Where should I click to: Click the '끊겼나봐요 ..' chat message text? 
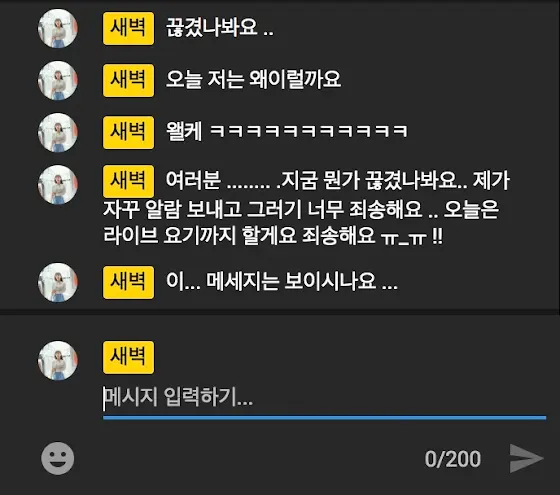pos(220,28)
